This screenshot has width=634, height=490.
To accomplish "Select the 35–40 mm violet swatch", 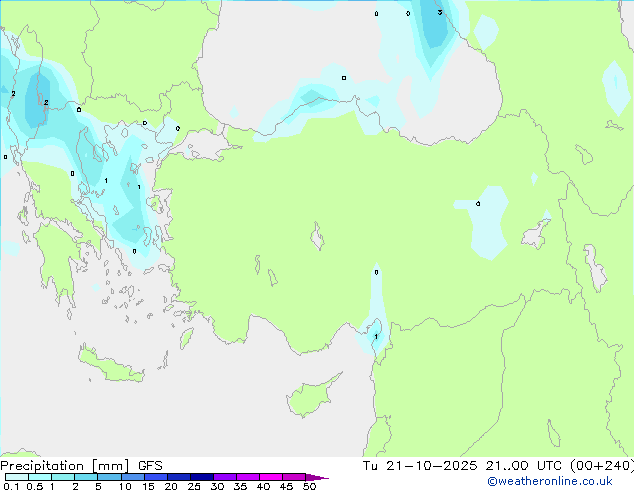I will tap(247, 477).
